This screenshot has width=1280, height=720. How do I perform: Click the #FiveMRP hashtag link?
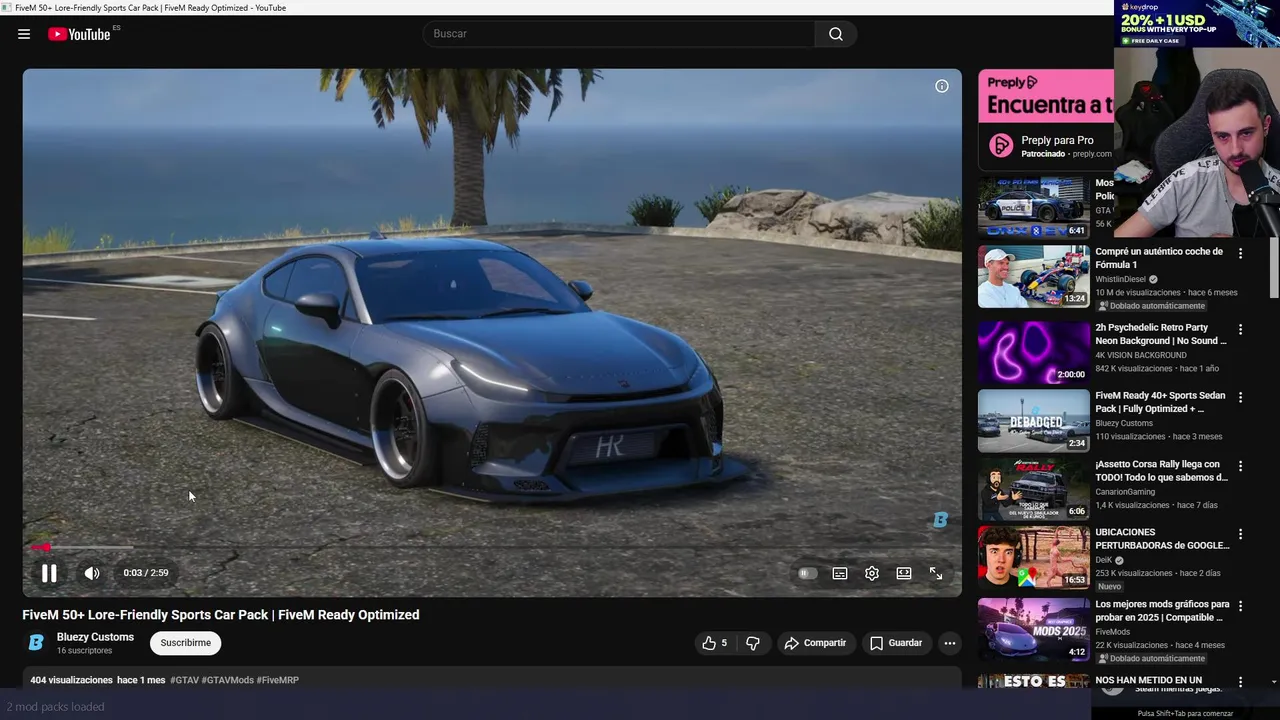click(x=278, y=680)
